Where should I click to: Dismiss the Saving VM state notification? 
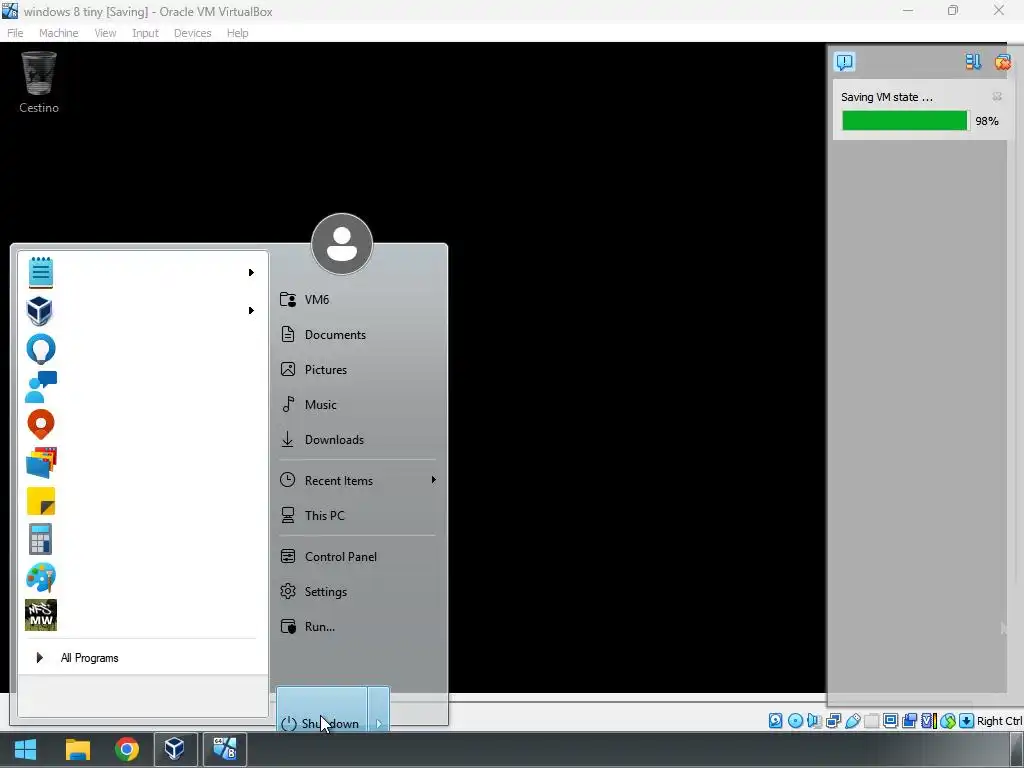click(x=997, y=97)
